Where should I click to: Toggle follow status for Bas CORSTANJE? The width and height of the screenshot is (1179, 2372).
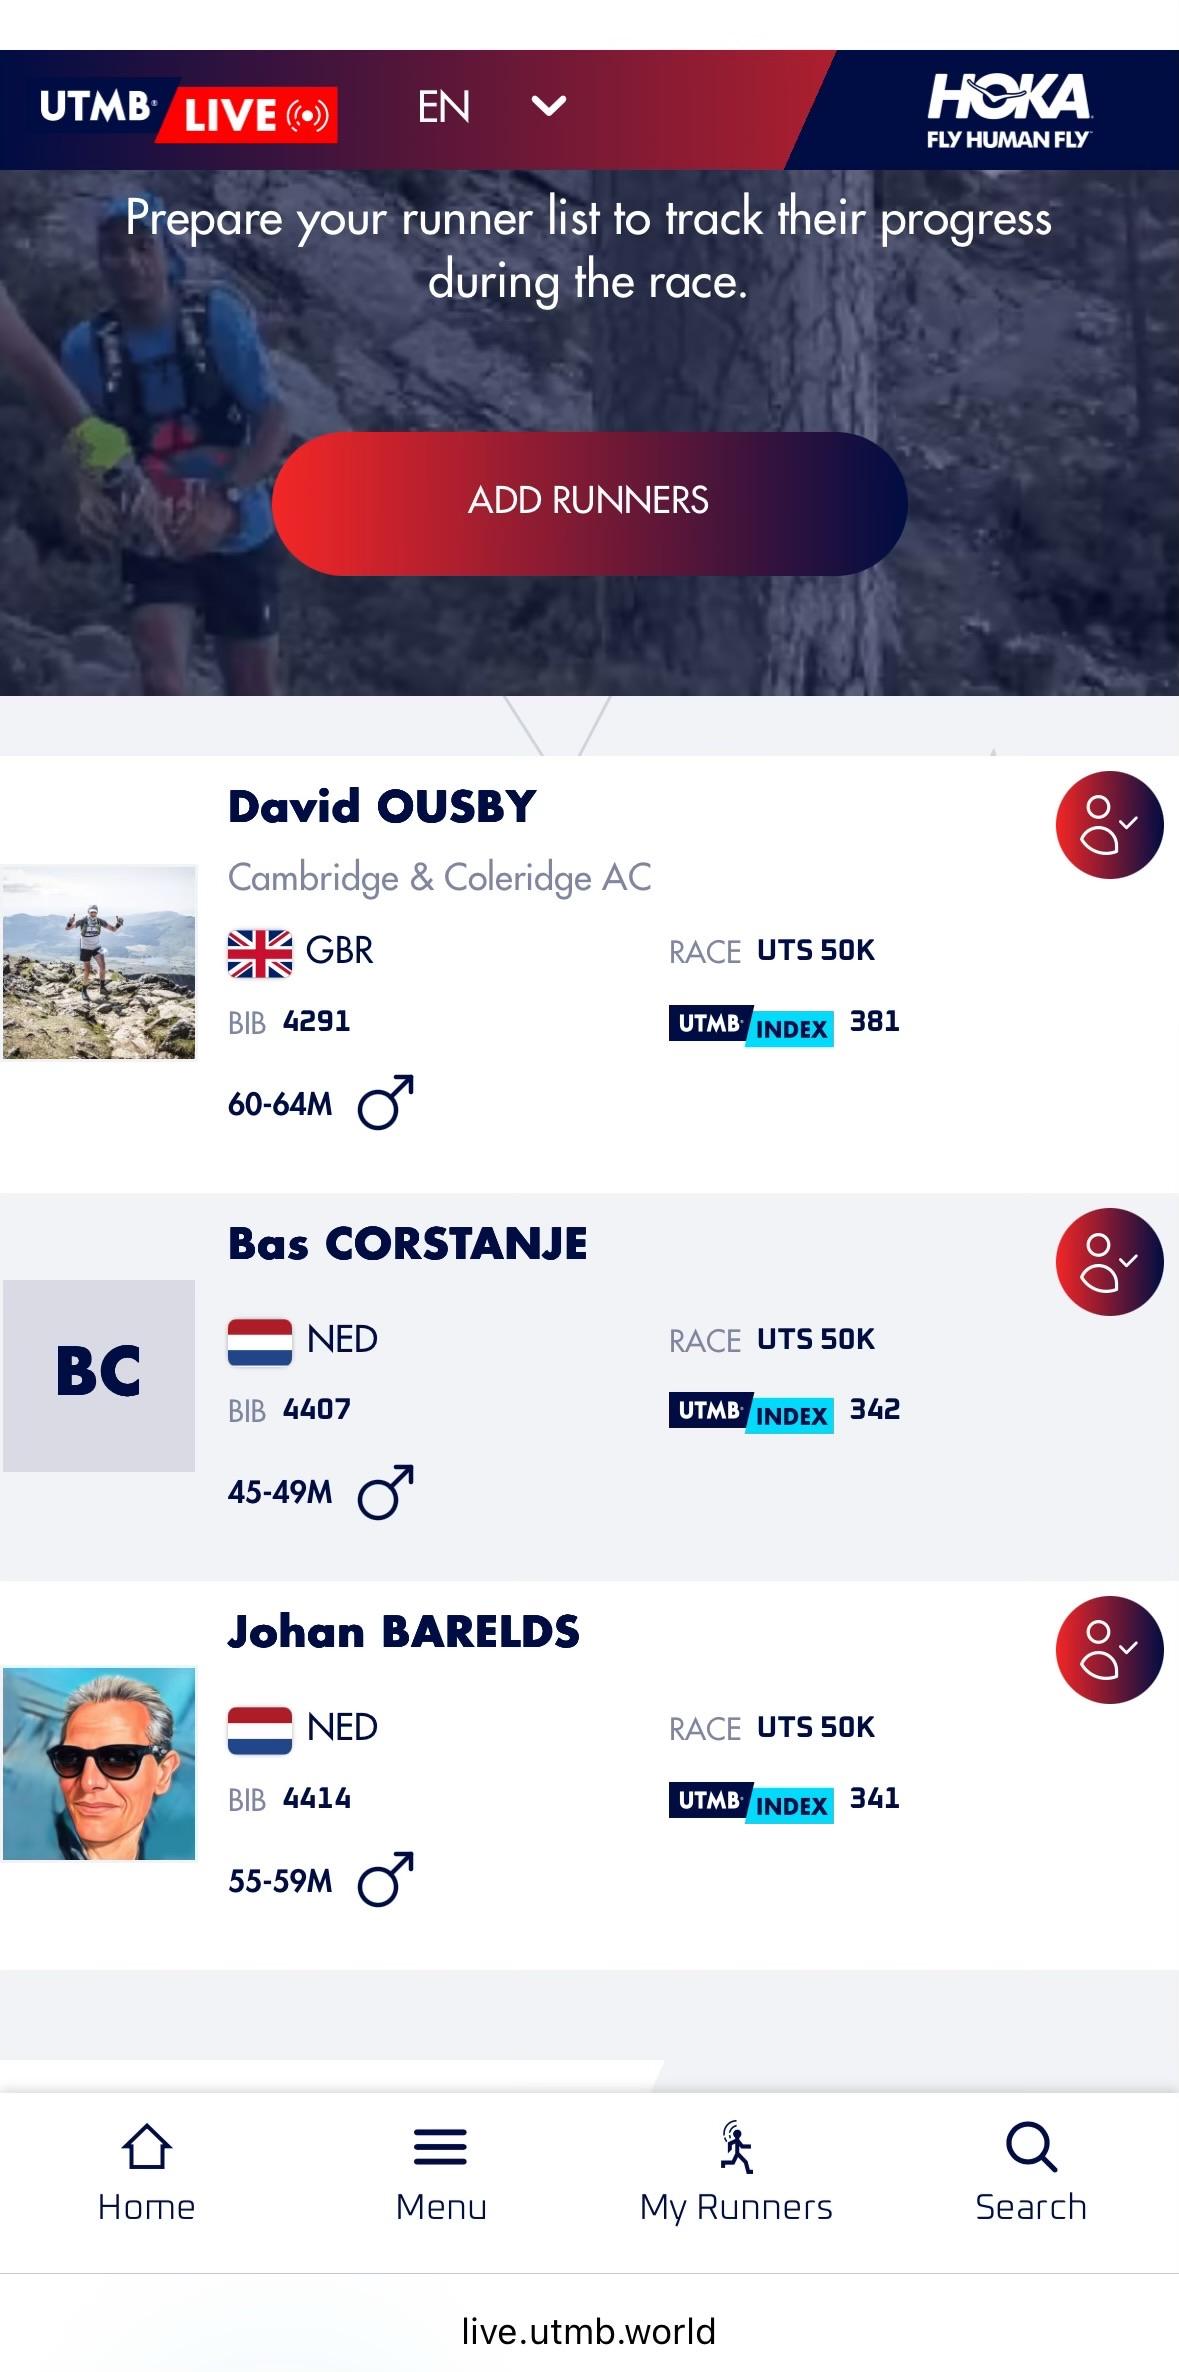pos(1109,1261)
